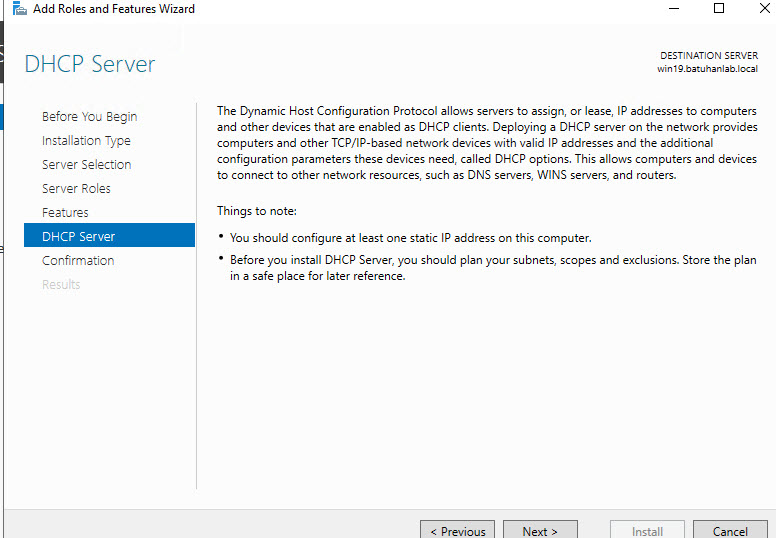Navigate to the Server Roles page
Screen dimensions: 776x538
tap(76, 189)
